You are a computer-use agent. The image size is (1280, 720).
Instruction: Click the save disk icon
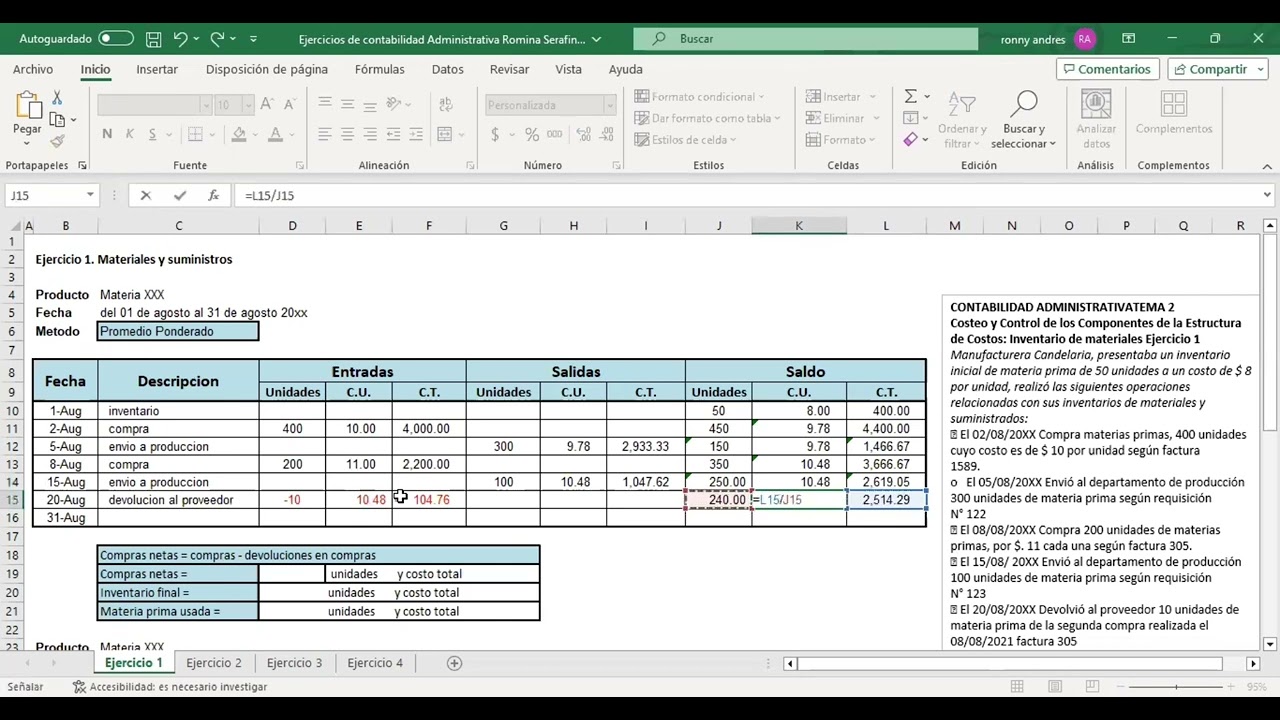click(153, 39)
